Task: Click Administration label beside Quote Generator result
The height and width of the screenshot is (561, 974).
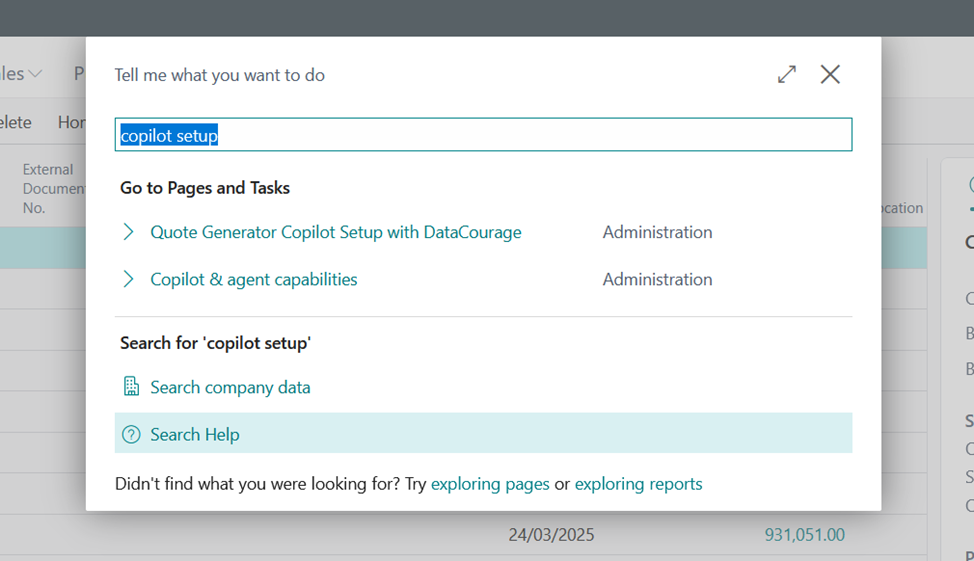Action: tap(657, 232)
